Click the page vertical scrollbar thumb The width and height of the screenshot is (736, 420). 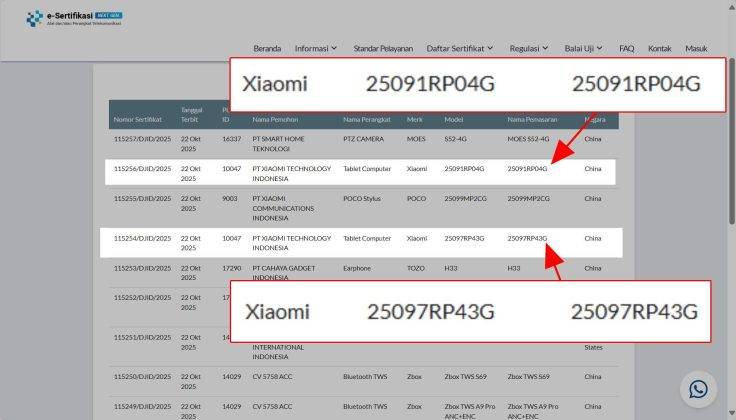click(x=732, y=141)
